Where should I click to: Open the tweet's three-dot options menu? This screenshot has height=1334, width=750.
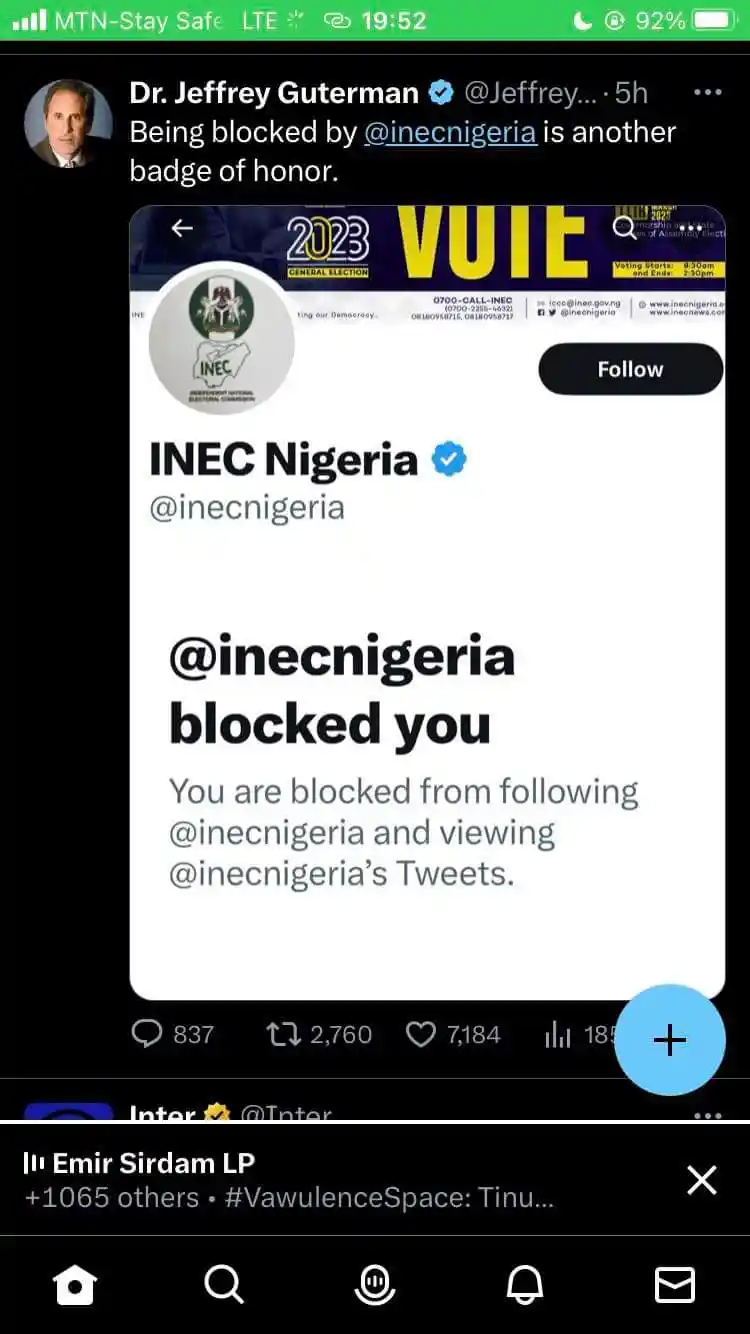tap(708, 91)
